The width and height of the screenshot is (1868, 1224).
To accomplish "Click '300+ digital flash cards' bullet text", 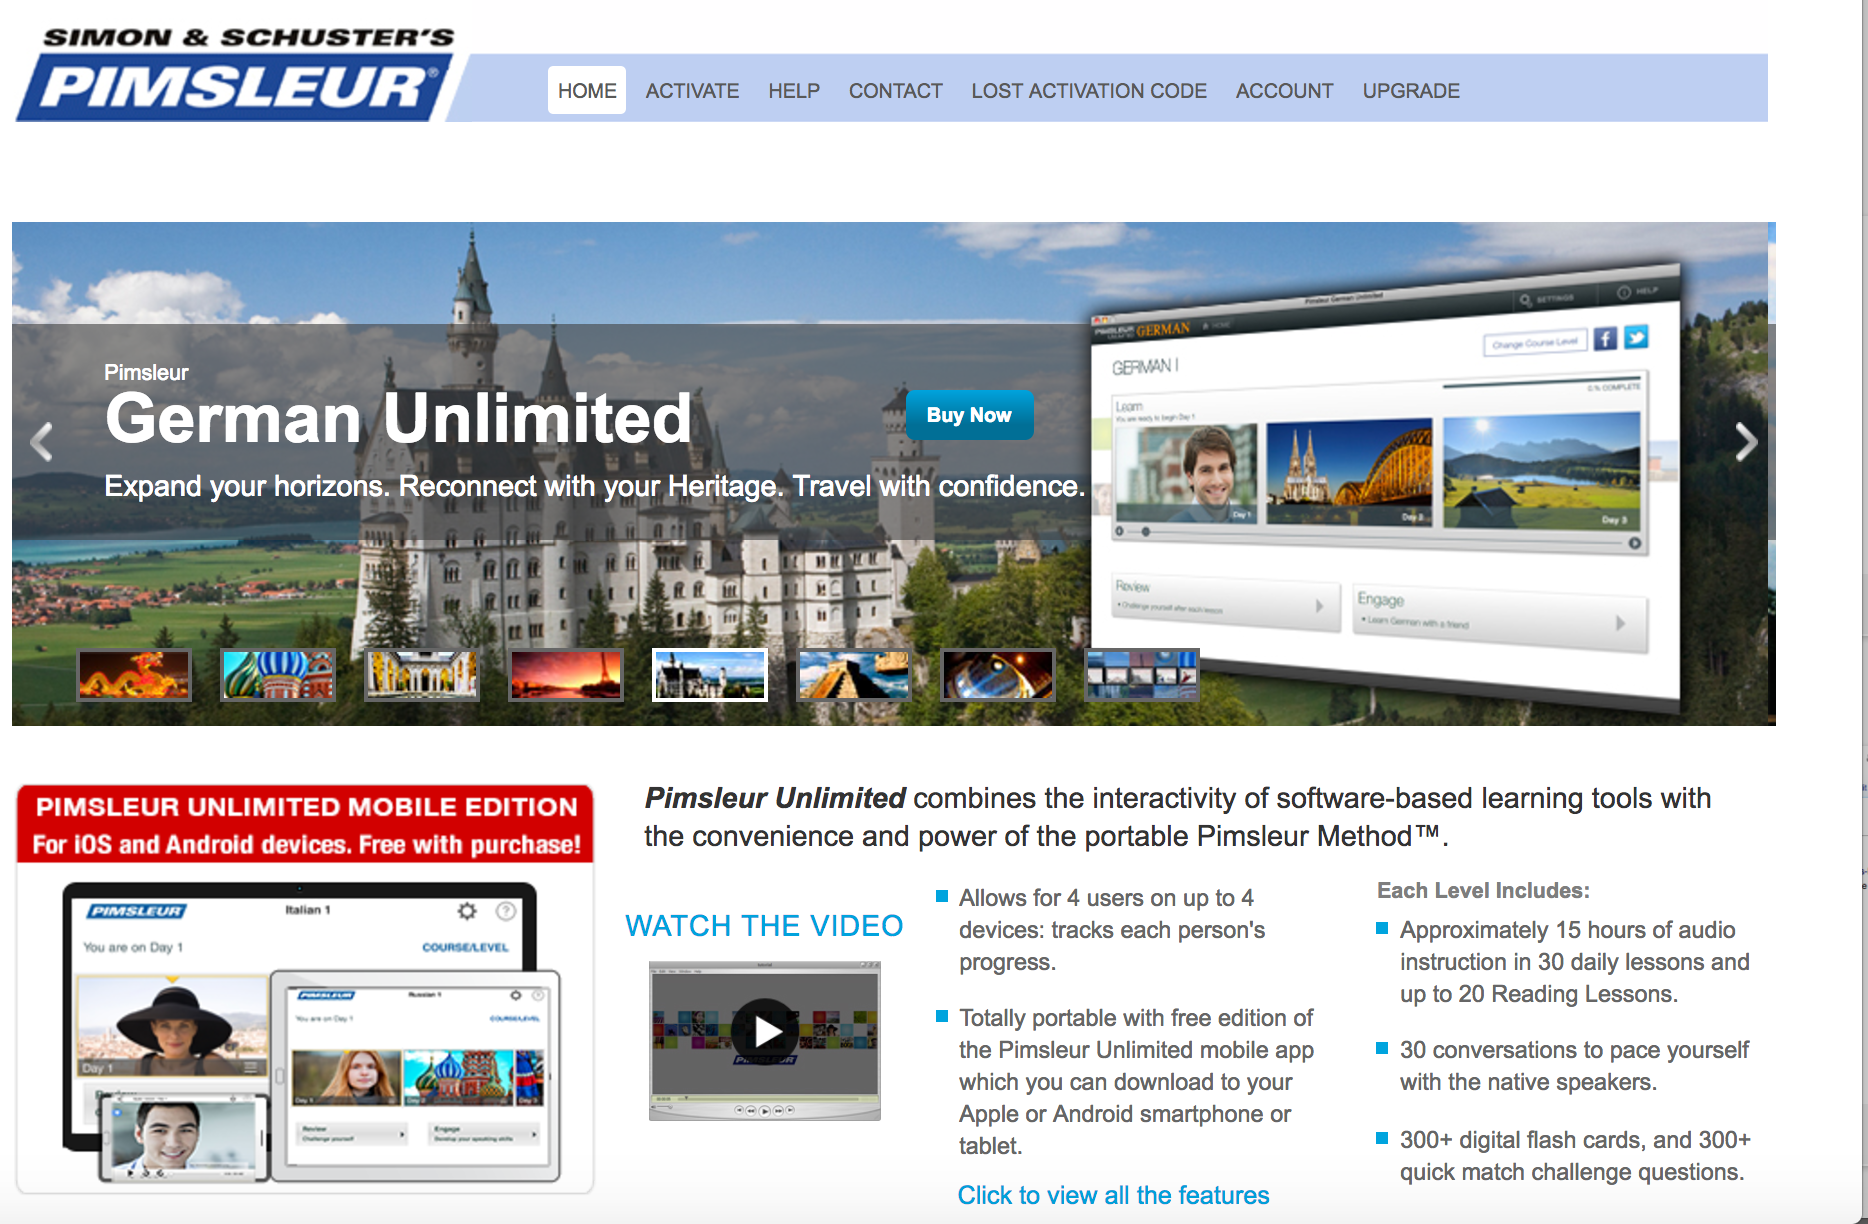I will [1575, 1156].
